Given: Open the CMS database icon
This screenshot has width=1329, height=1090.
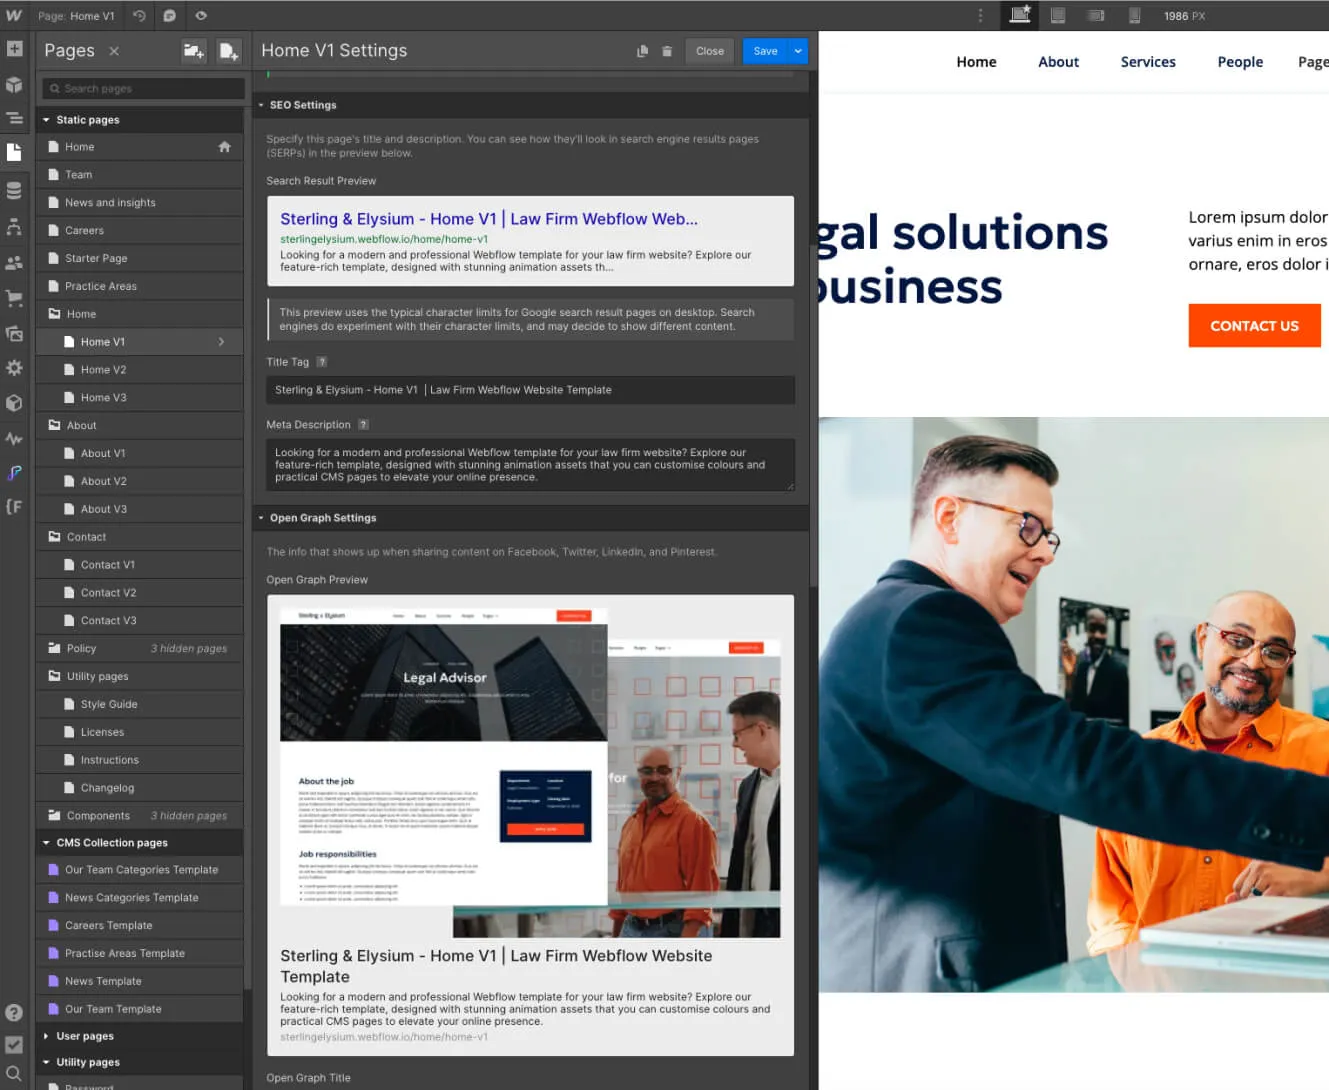Looking at the screenshot, I should pyautogui.click(x=14, y=190).
